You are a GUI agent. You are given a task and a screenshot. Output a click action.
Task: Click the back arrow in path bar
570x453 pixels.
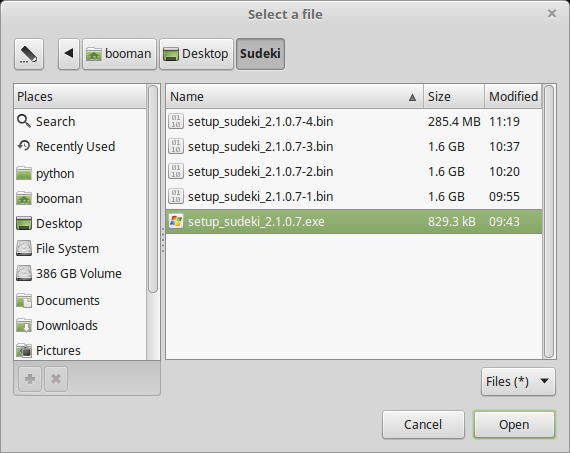point(69,54)
